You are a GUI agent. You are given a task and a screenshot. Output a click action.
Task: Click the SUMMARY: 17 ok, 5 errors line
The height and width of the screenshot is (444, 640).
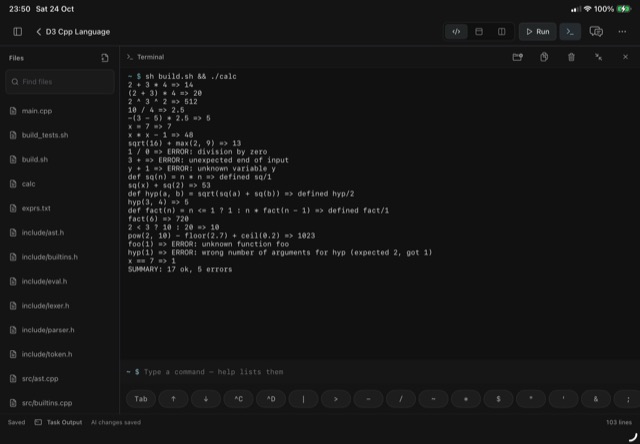tap(180, 269)
